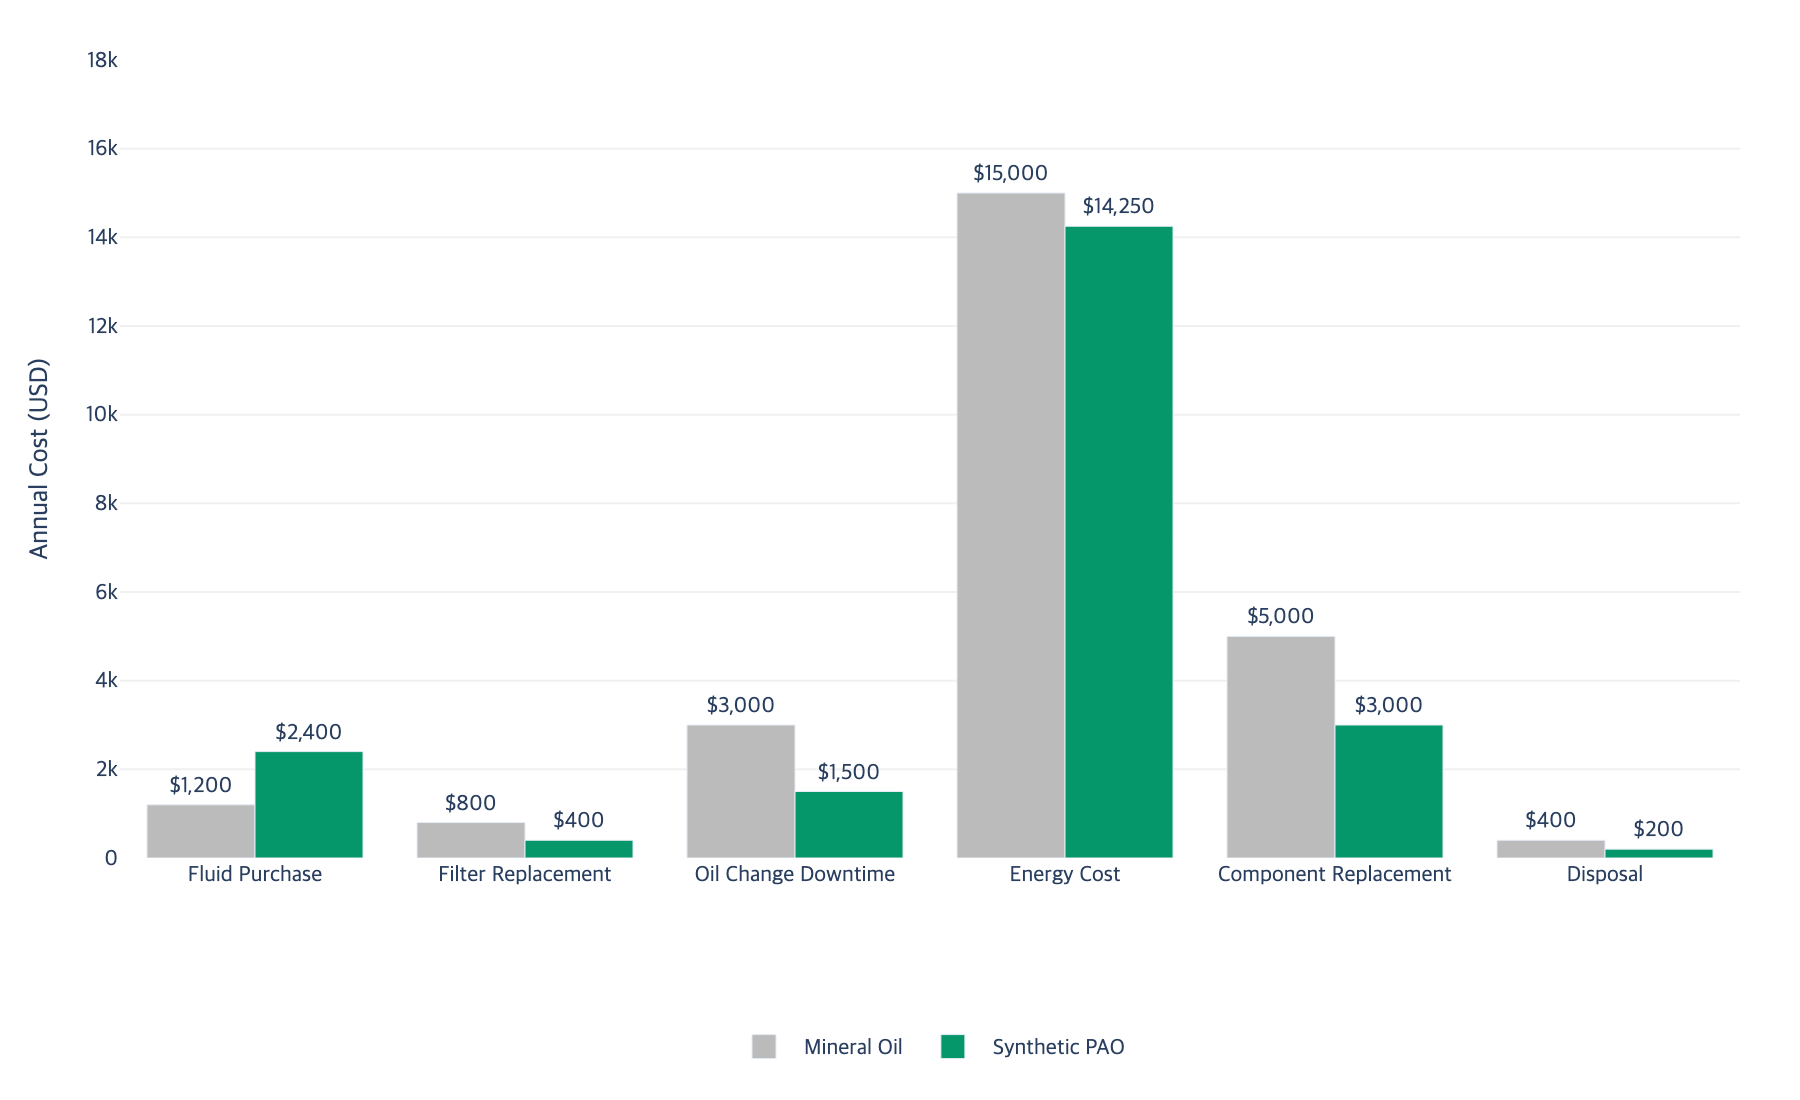Click the $14,250 data label
The height and width of the screenshot is (1100, 1800).
point(1118,206)
